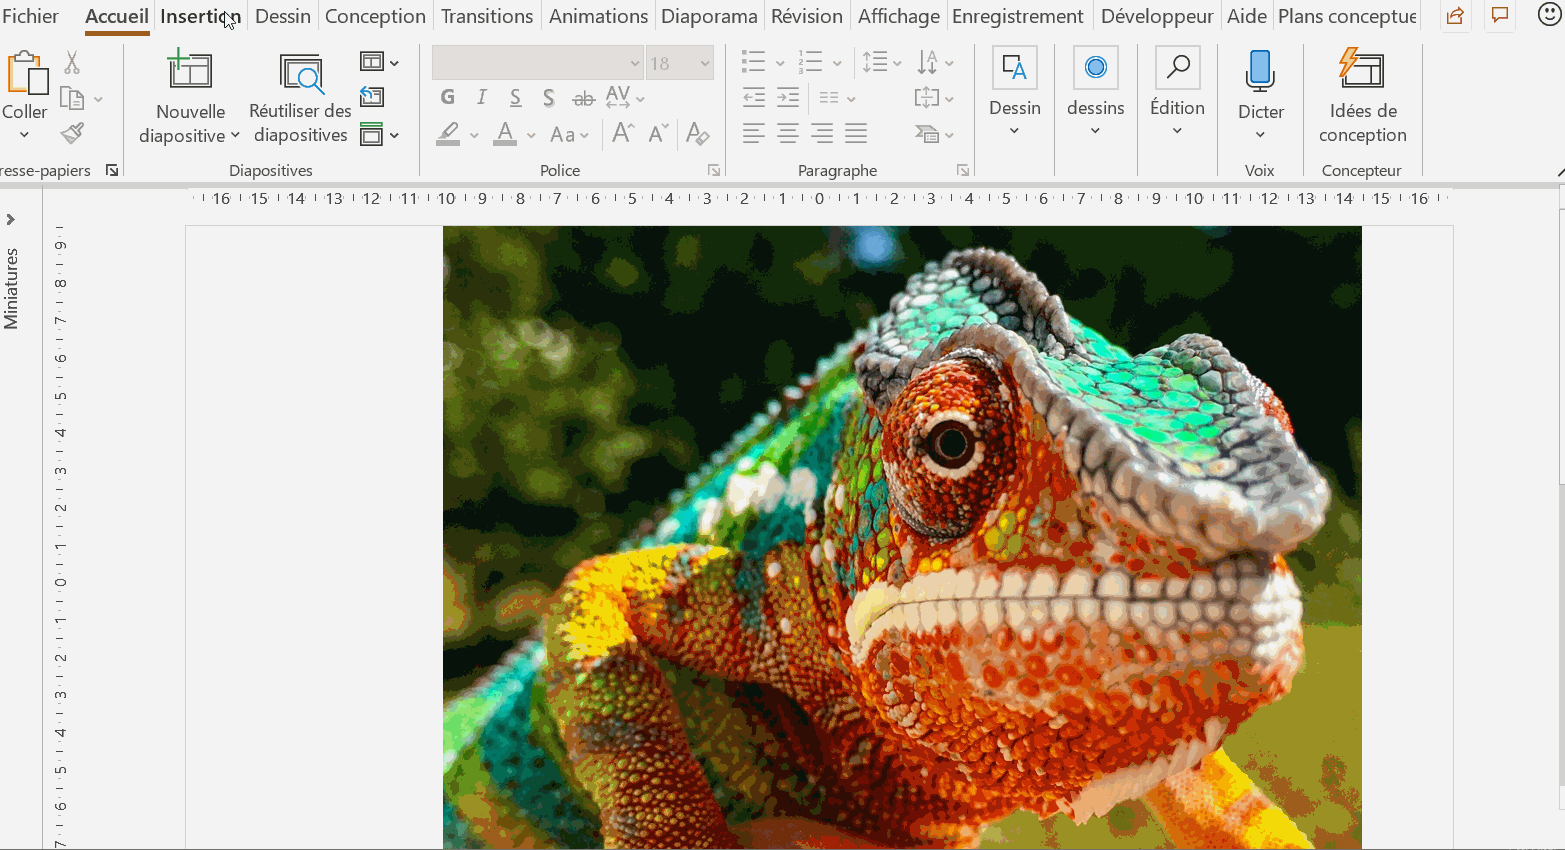
Task: Toggle bold (G) formatting
Action: click(x=447, y=97)
